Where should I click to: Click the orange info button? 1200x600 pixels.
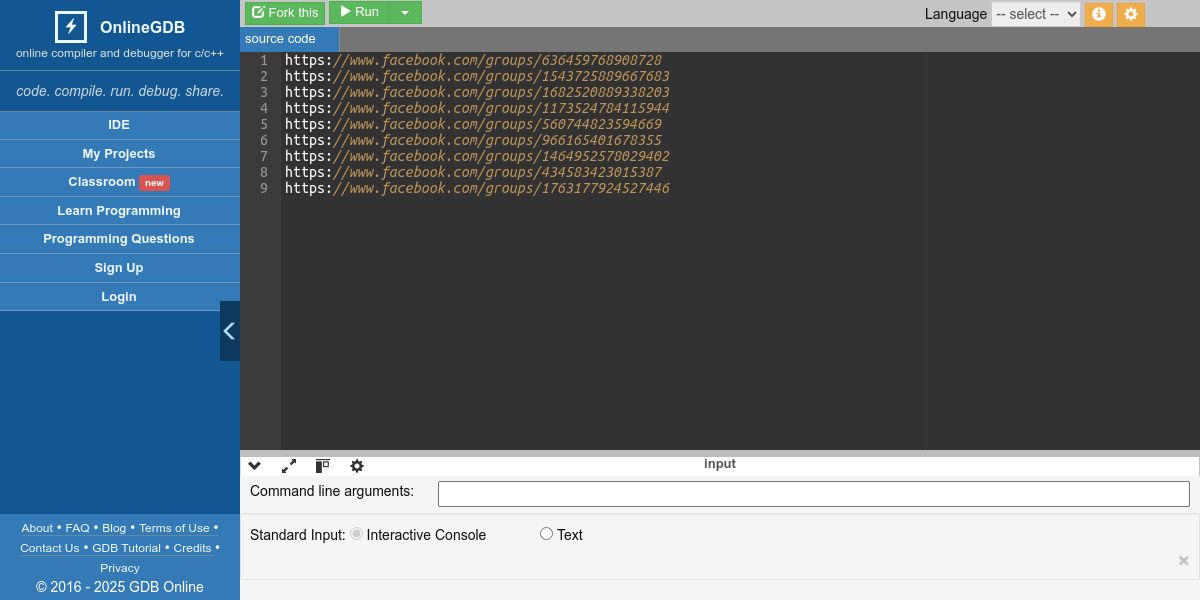[1098, 14]
